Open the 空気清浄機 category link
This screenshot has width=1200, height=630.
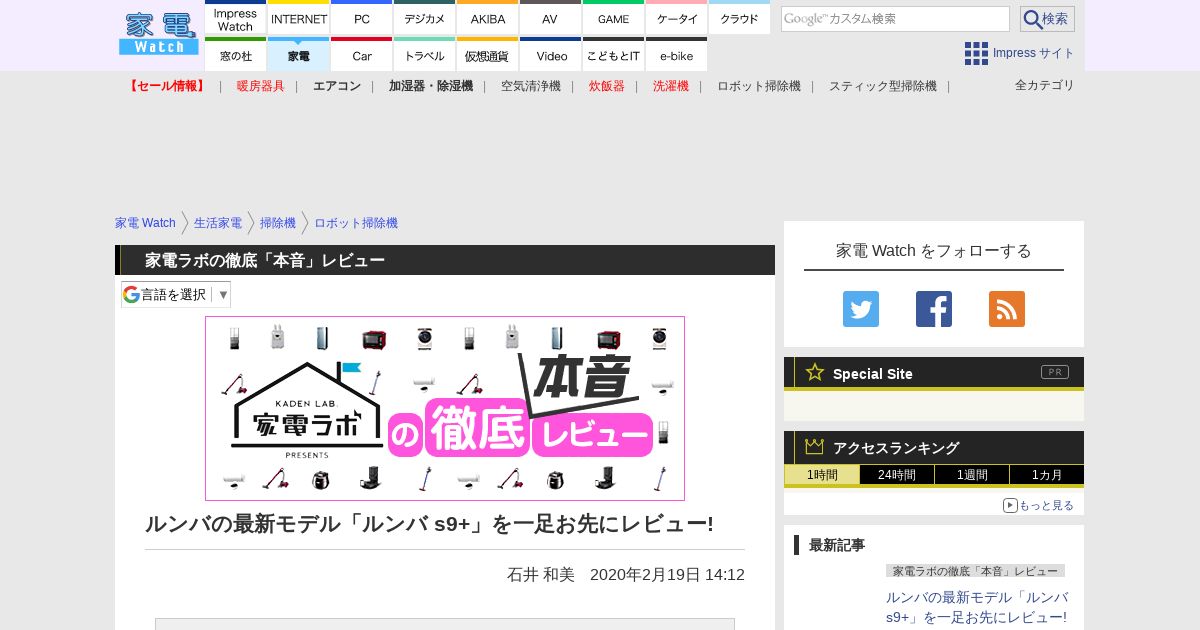(531, 86)
